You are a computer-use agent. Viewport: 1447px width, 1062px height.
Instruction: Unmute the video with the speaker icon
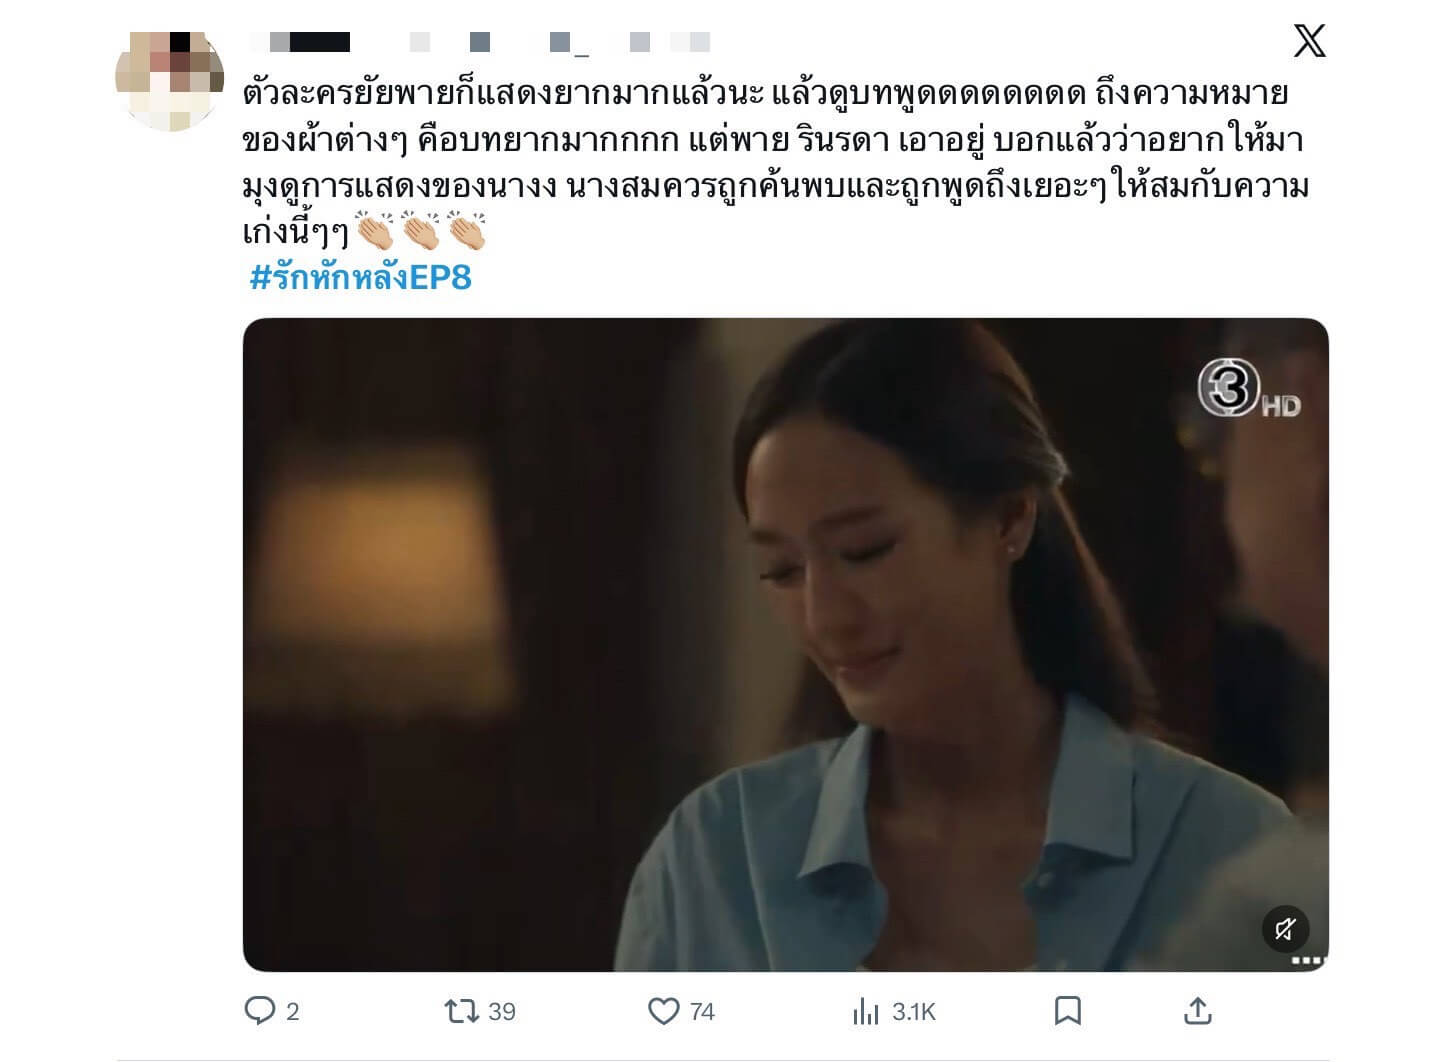[x=1285, y=929]
